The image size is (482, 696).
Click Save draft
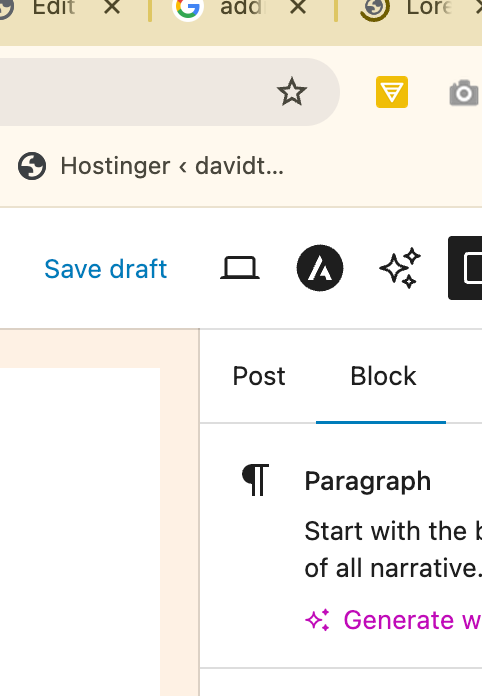point(106,269)
